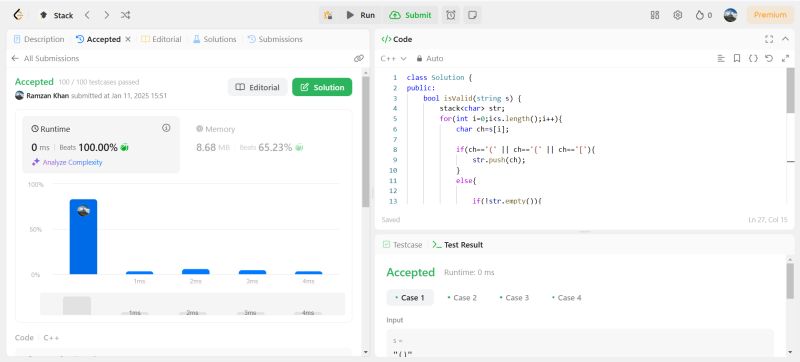Image resolution: width=800 pixels, height=362 pixels.
Task: Select the Test Result tab
Action: click(457, 245)
